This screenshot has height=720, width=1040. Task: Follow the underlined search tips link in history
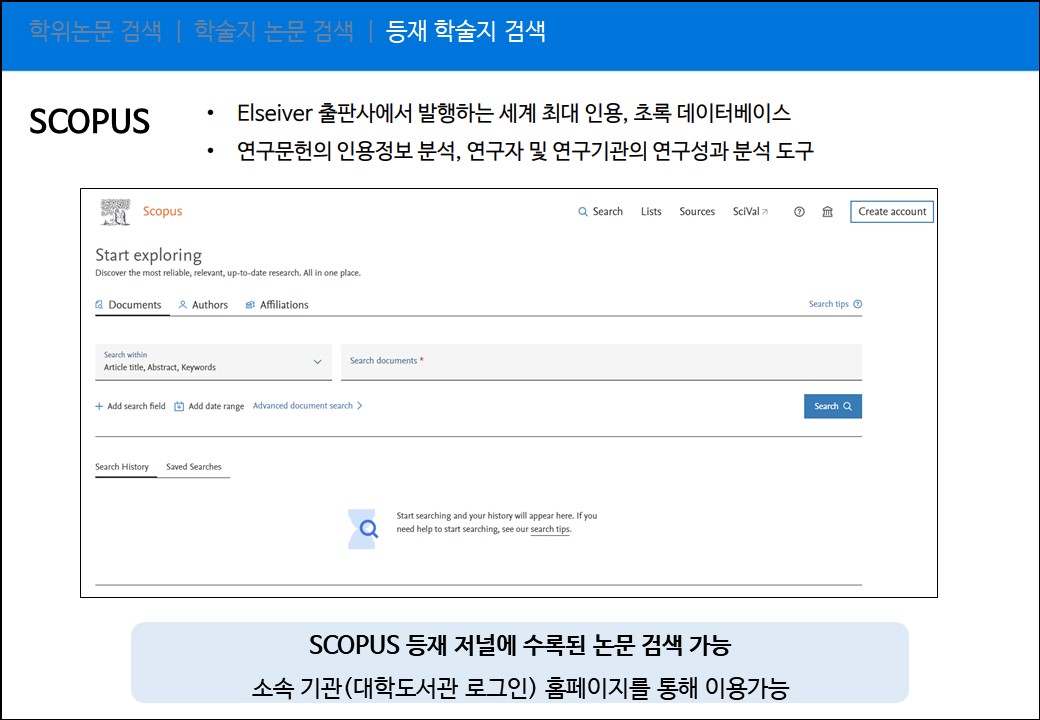[x=550, y=530]
